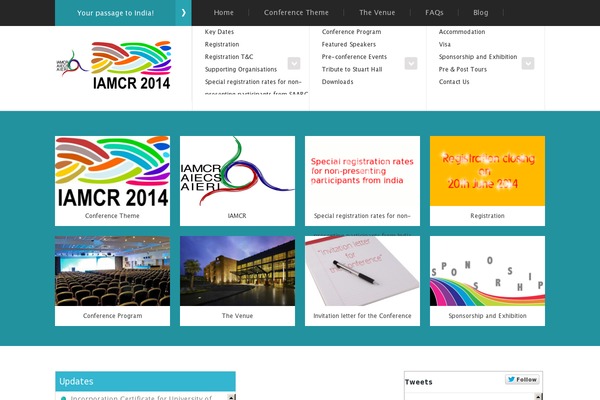Viewport: 600px width, 400px height.
Task: Open the Key Dates link
Action: tap(219, 32)
